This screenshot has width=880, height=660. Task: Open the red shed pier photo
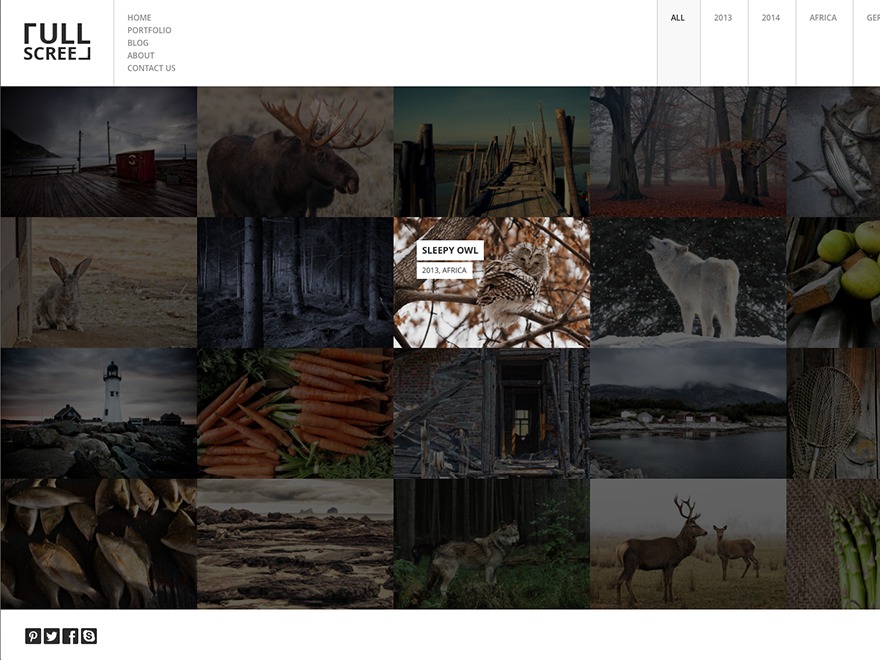coord(99,152)
